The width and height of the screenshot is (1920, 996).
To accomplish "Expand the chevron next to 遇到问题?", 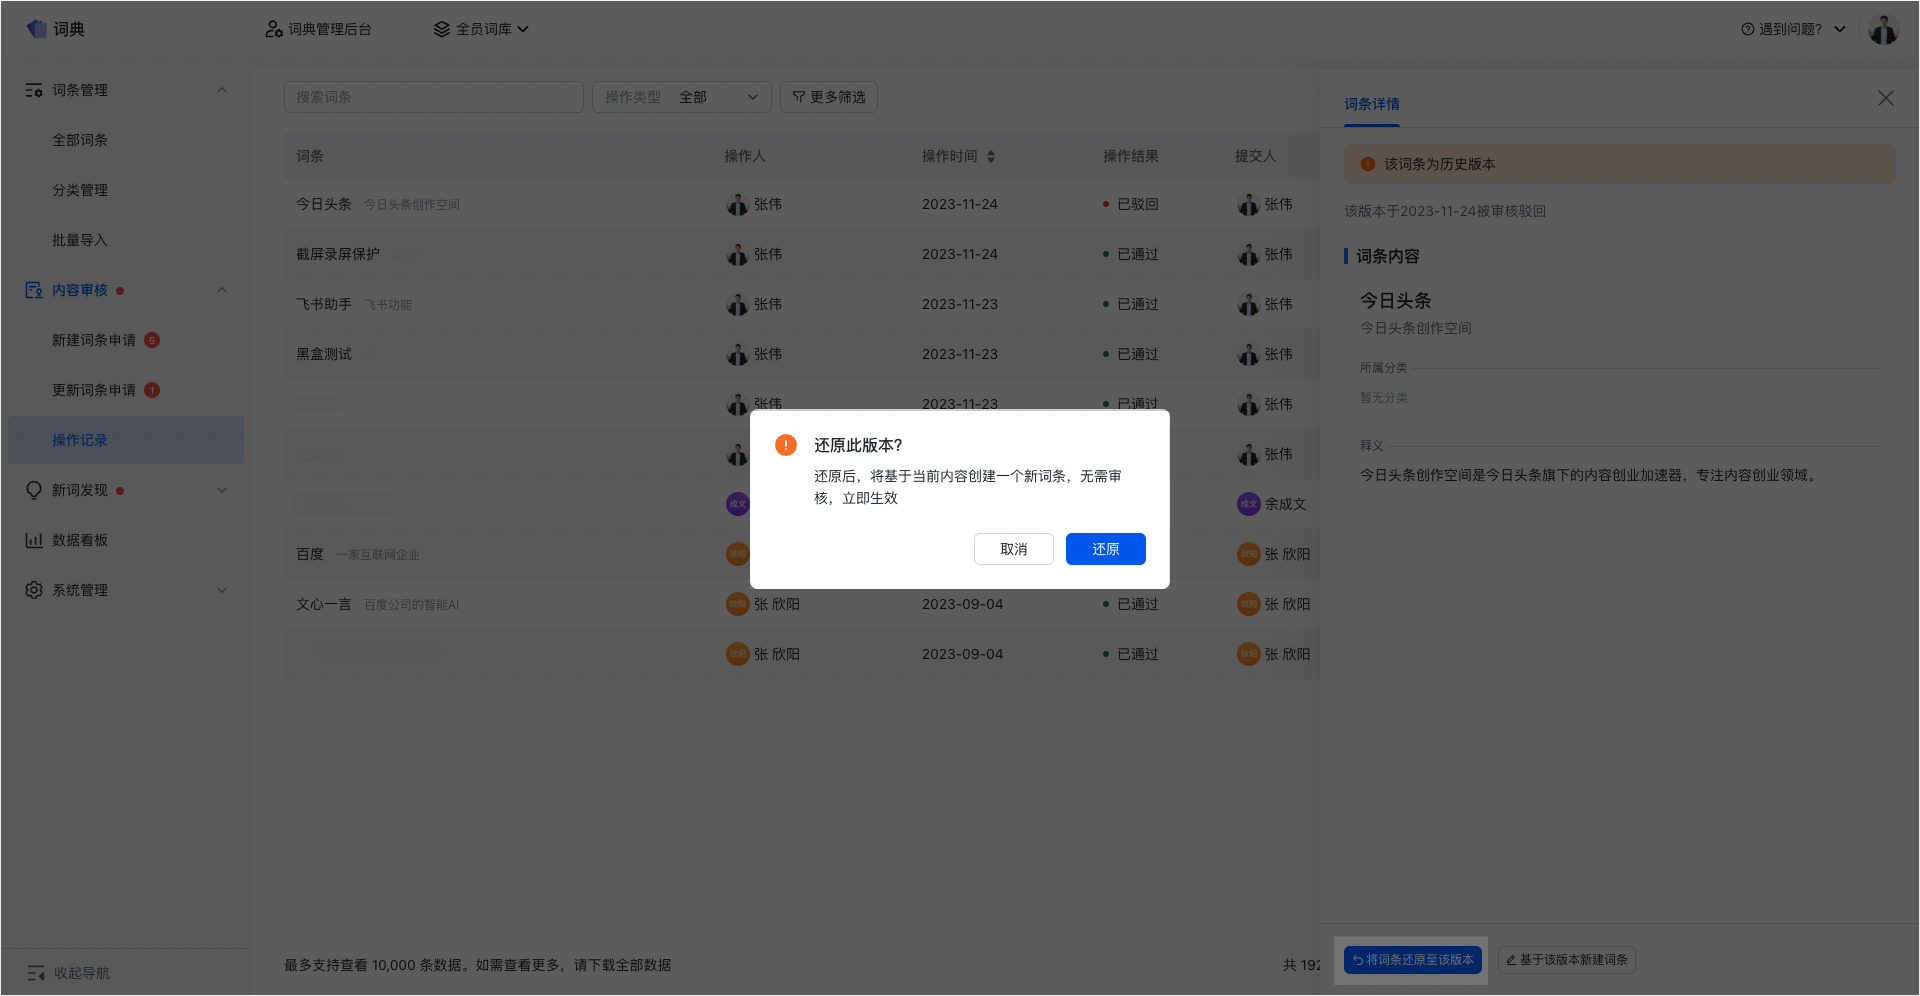I will click(x=1840, y=29).
